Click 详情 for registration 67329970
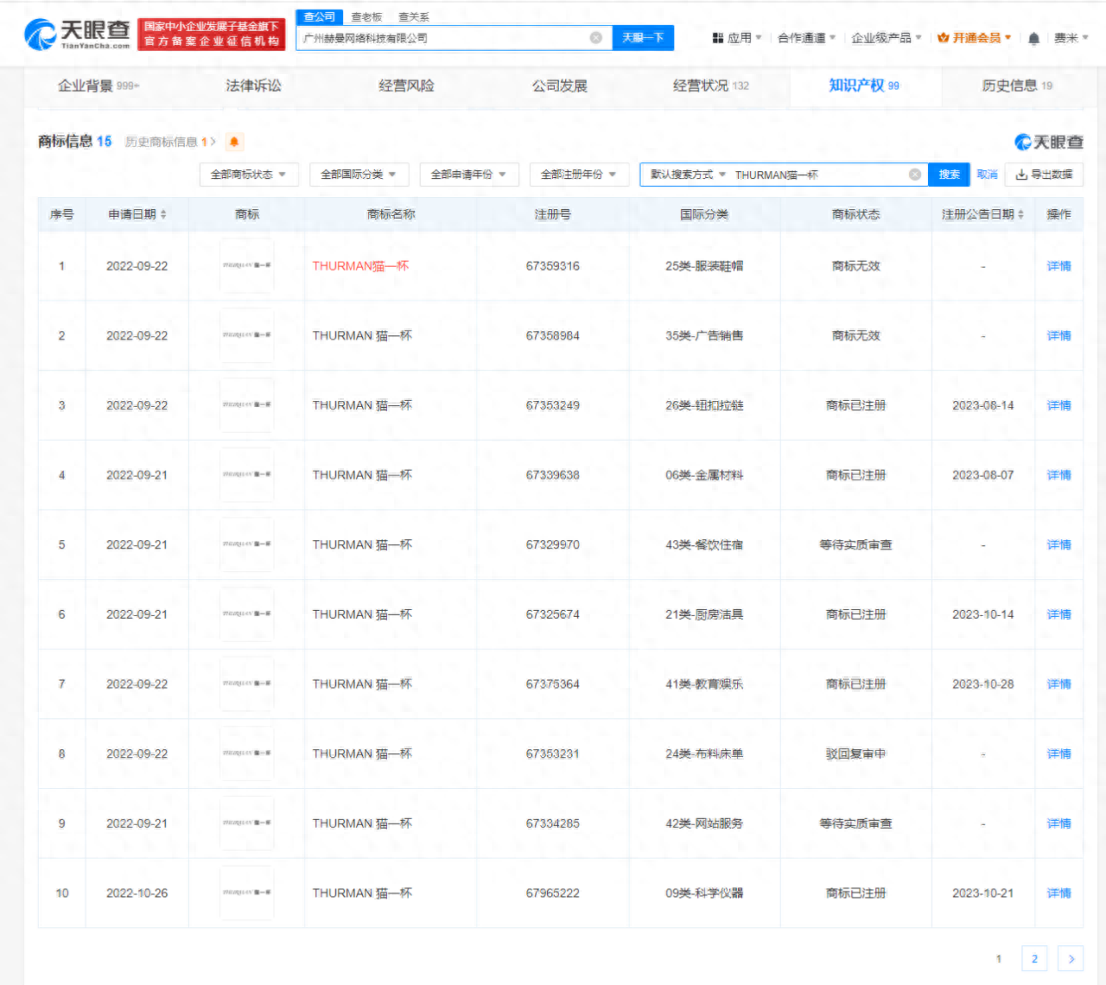This screenshot has width=1106, height=985. coord(1058,545)
